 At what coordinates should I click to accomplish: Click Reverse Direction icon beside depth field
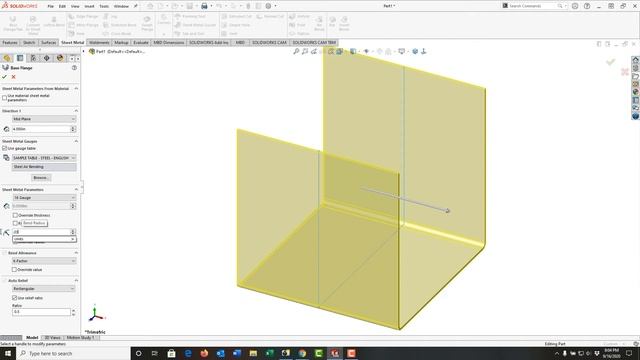pos(6,129)
